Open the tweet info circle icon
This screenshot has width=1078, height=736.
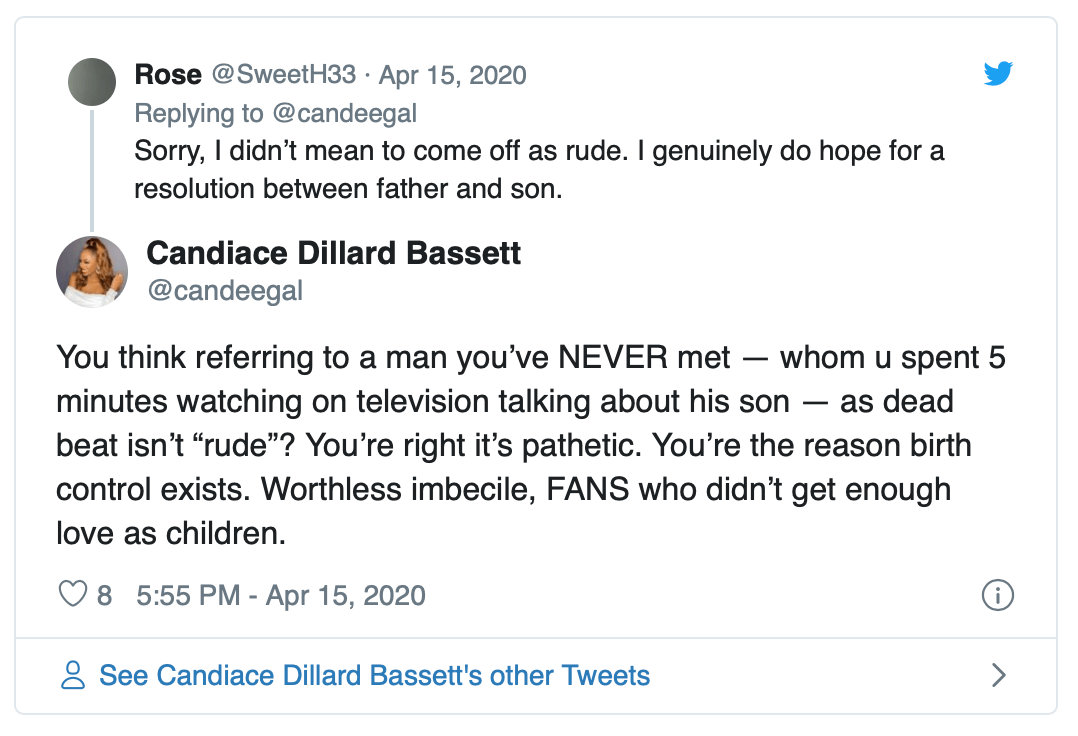pos(998,595)
